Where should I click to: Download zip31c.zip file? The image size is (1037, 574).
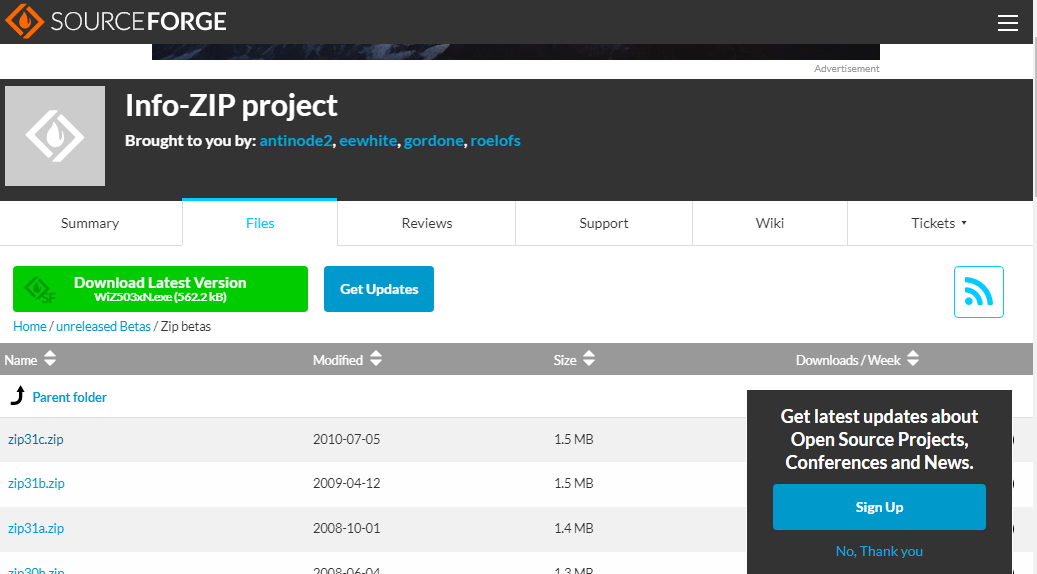pyautogui.click(x=36, y=439)
